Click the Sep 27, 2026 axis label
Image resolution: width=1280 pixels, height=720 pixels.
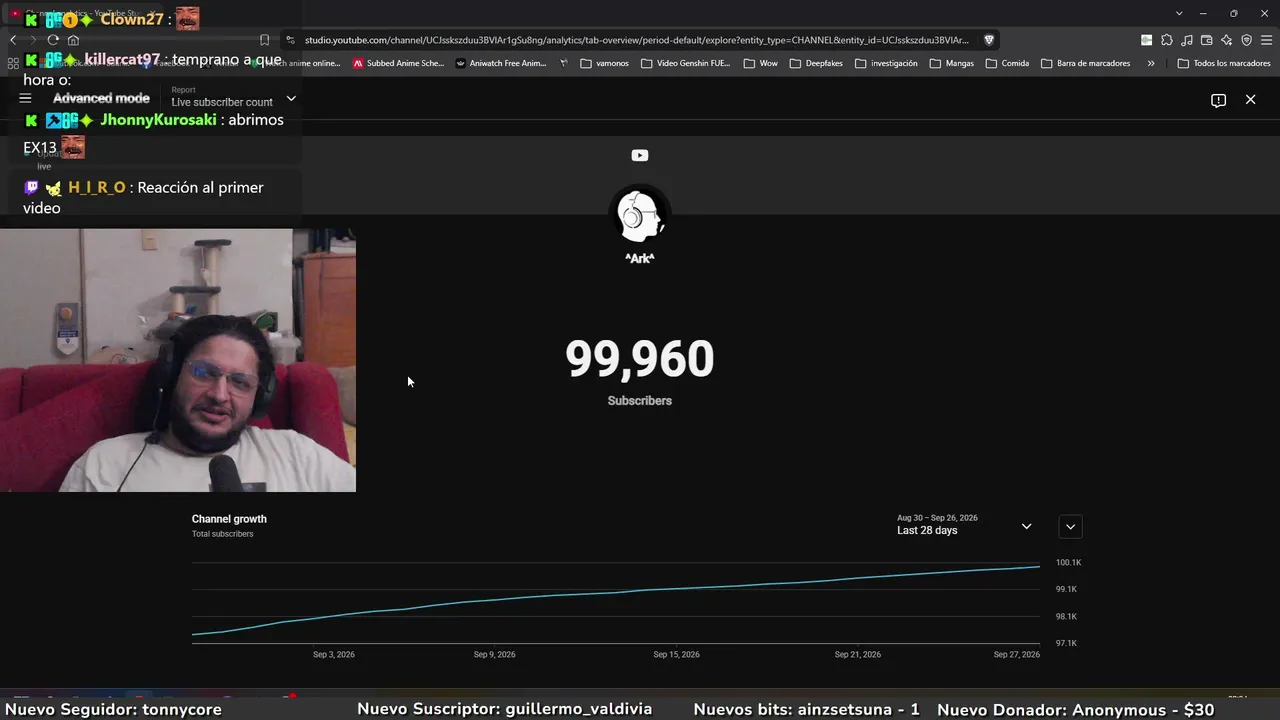click(1017, 655)
